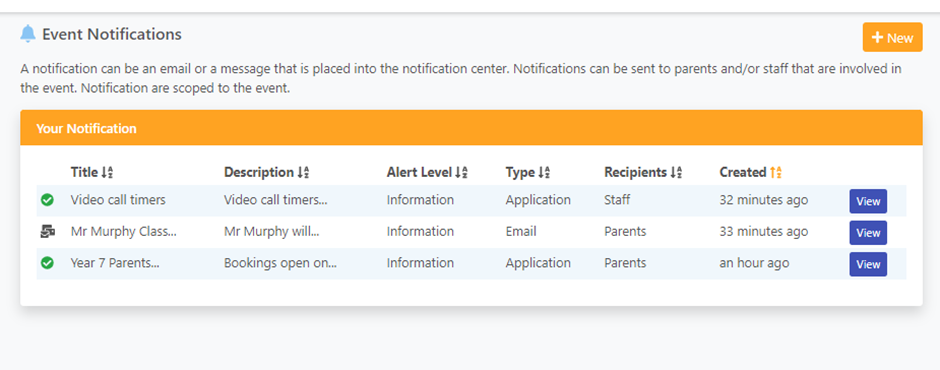Click the Created column header label

[743, 173]
